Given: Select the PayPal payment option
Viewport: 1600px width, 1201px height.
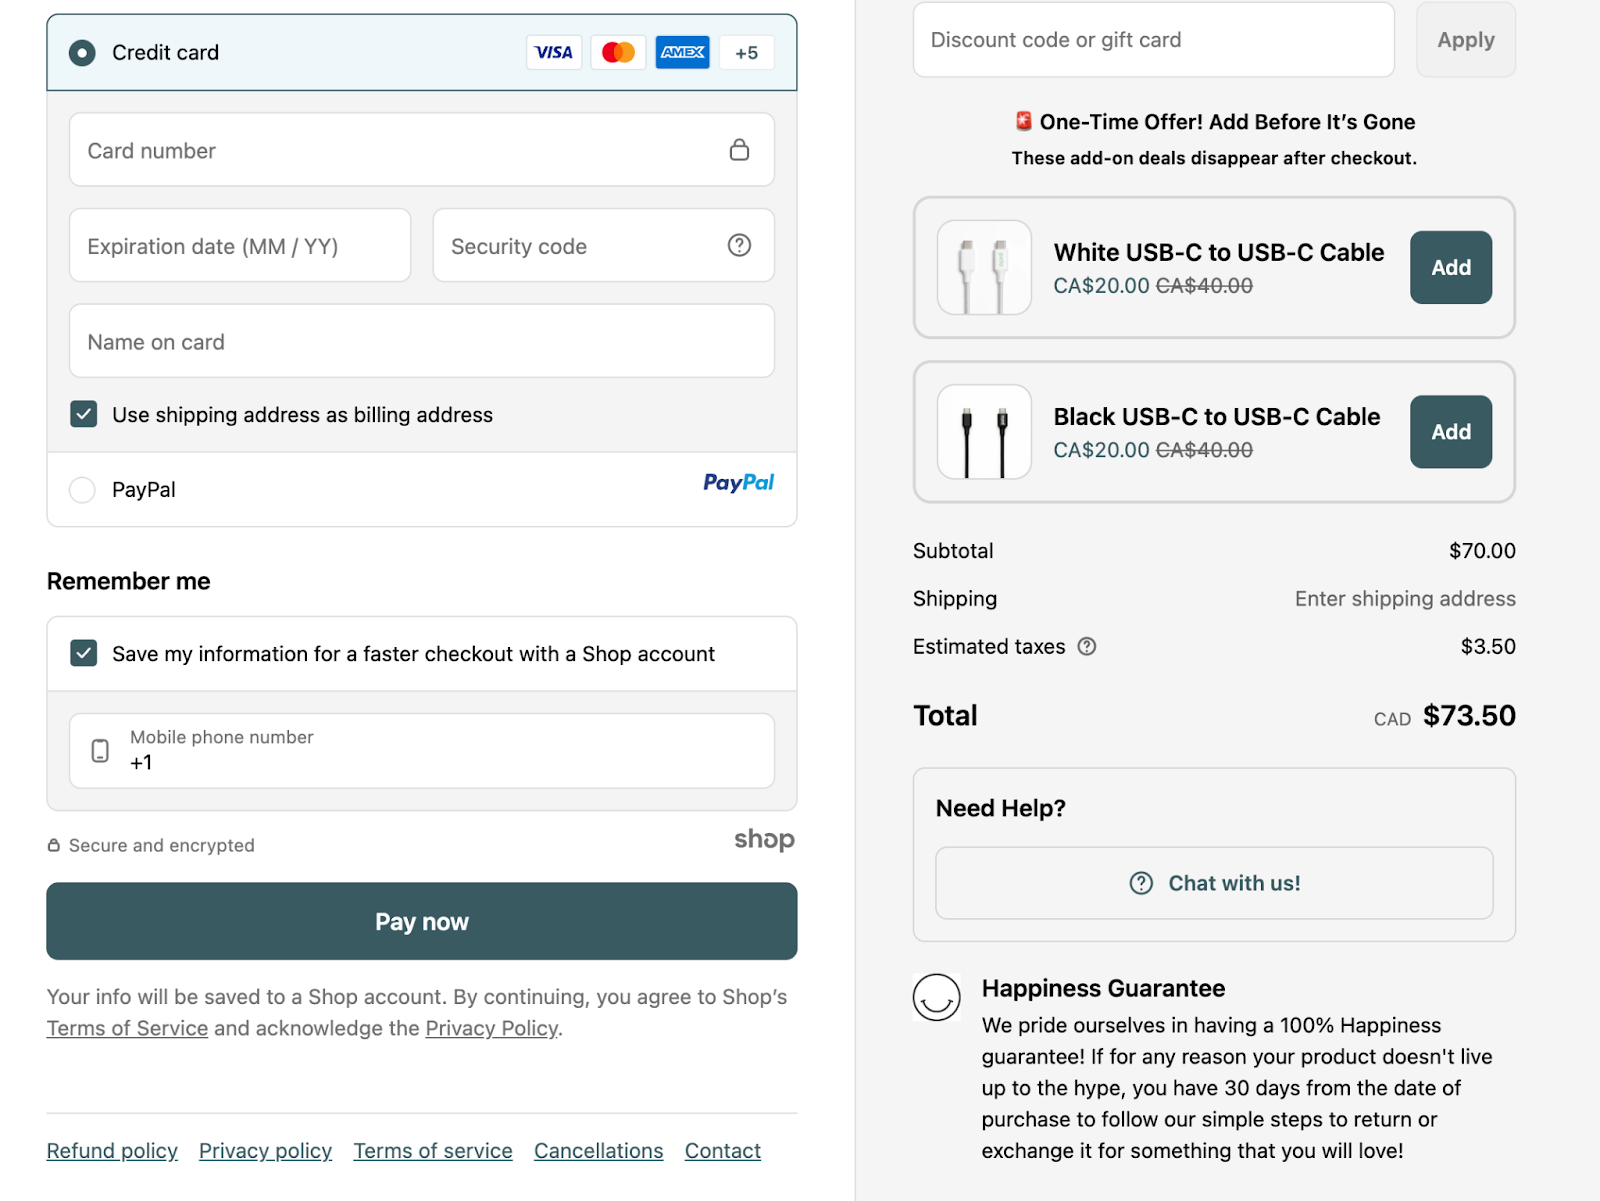Looking at the screenshot, I should coord(82,489).
